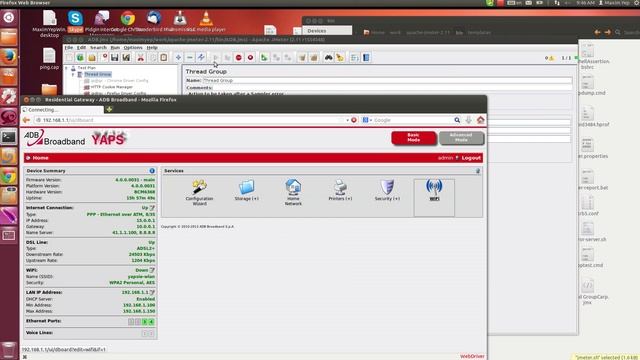The height and width of the screenshot is (360, 640).
Task: Switch to Basic Mode
Action: [413, 138]
